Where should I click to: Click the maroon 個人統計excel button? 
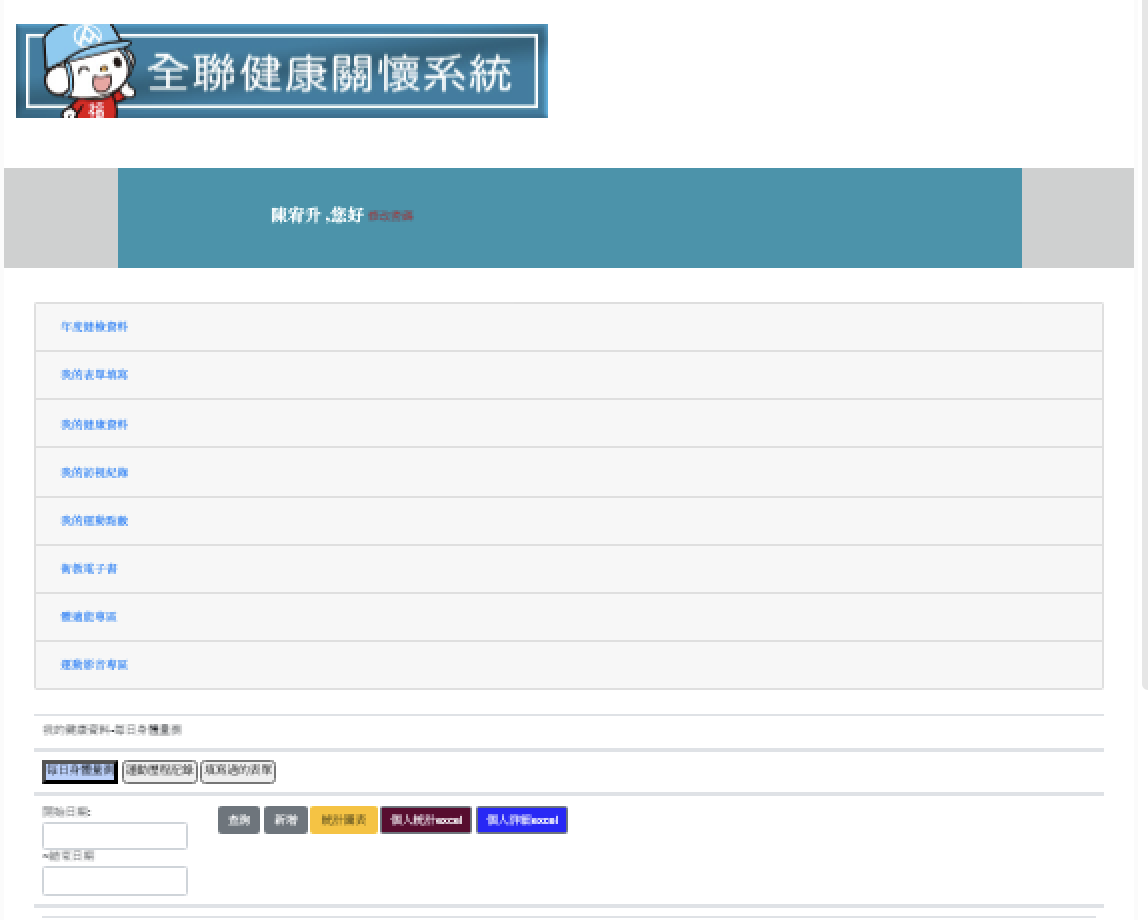(x=426, y=820)
